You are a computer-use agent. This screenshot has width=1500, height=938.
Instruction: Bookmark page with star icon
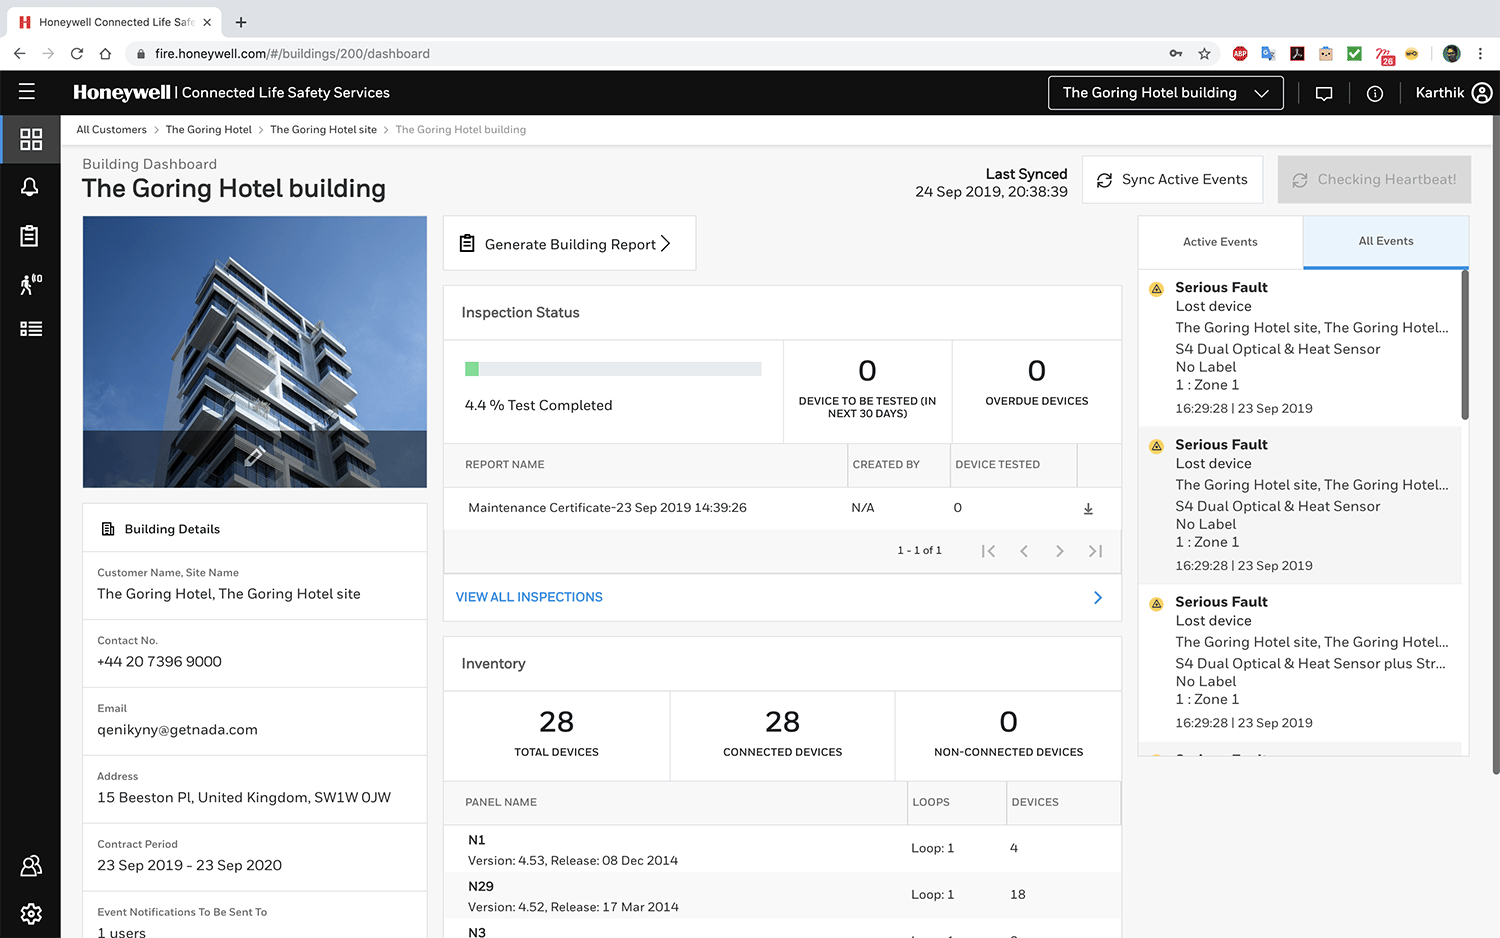click(x=1204, y=53)
